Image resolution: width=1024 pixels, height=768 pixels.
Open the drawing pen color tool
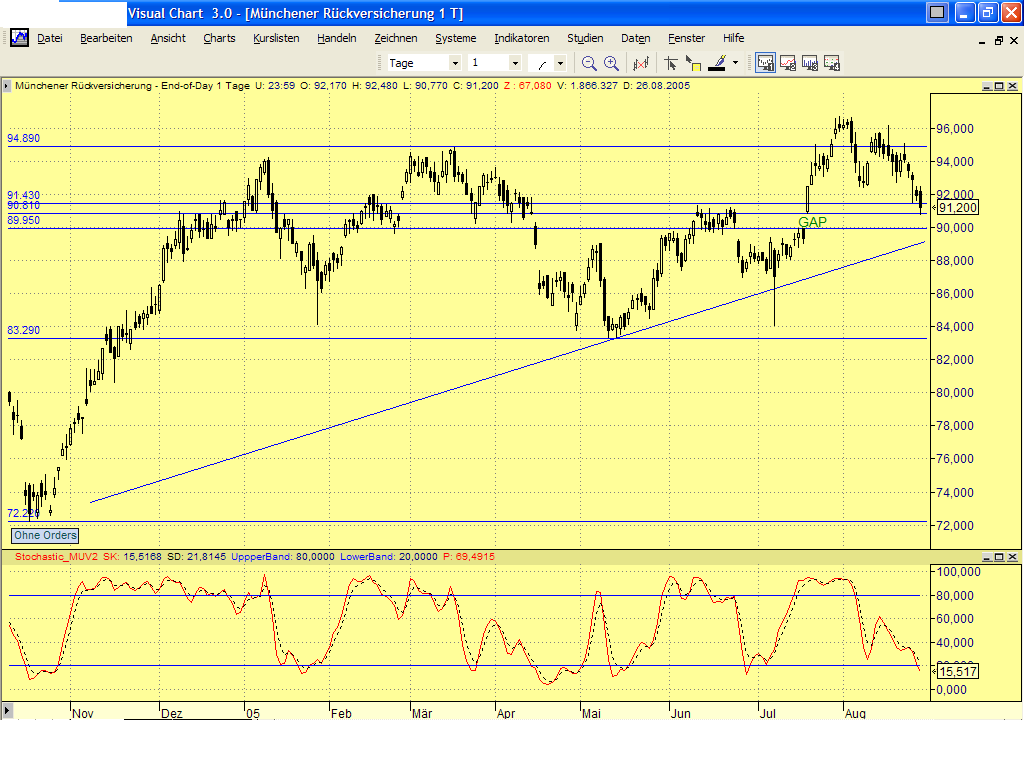point(717,62)
